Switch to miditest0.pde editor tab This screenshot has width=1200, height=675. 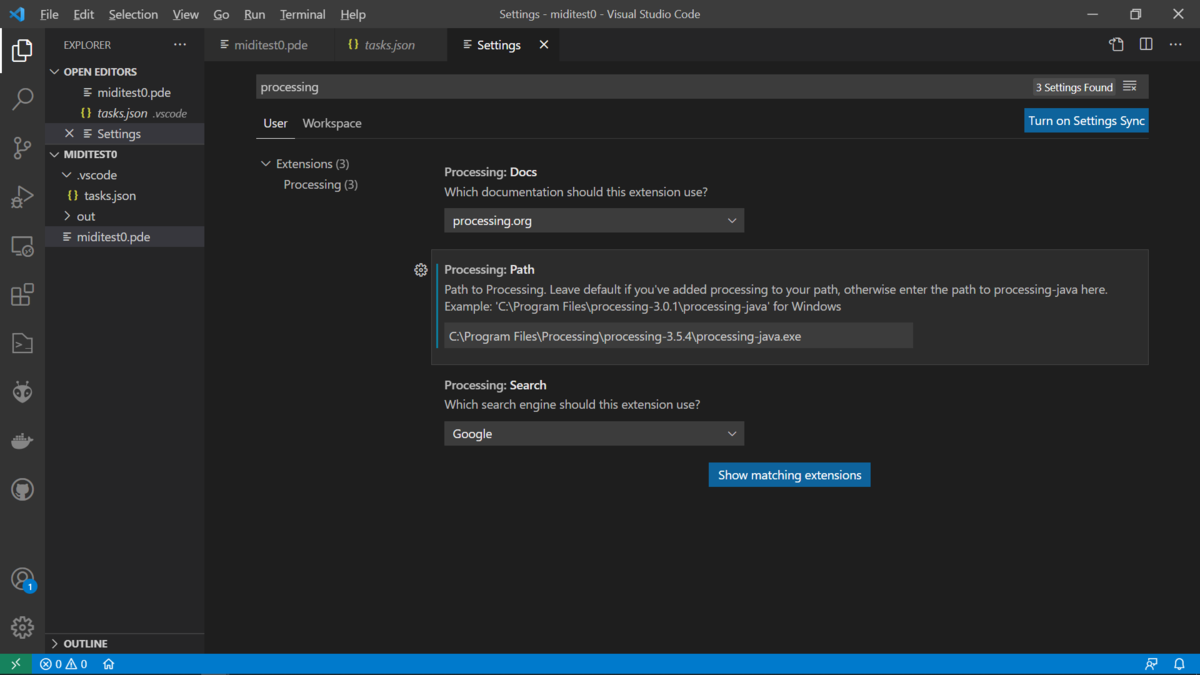tap(268, 45)
